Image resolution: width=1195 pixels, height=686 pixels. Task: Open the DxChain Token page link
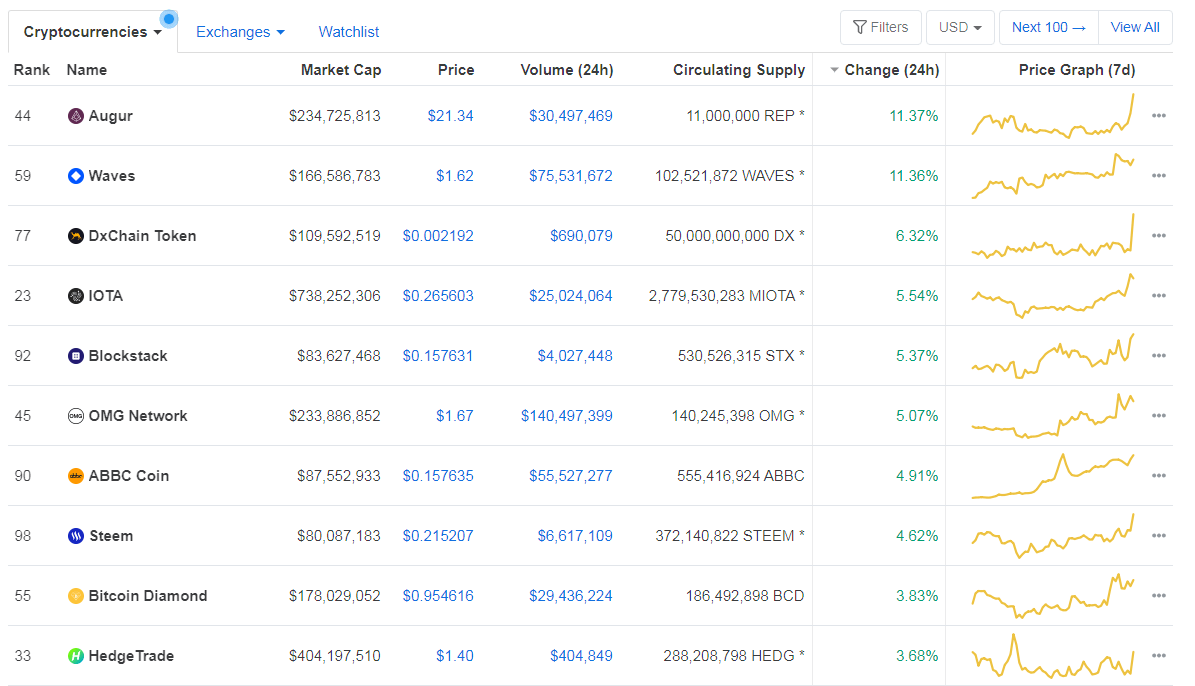(143, 236)
